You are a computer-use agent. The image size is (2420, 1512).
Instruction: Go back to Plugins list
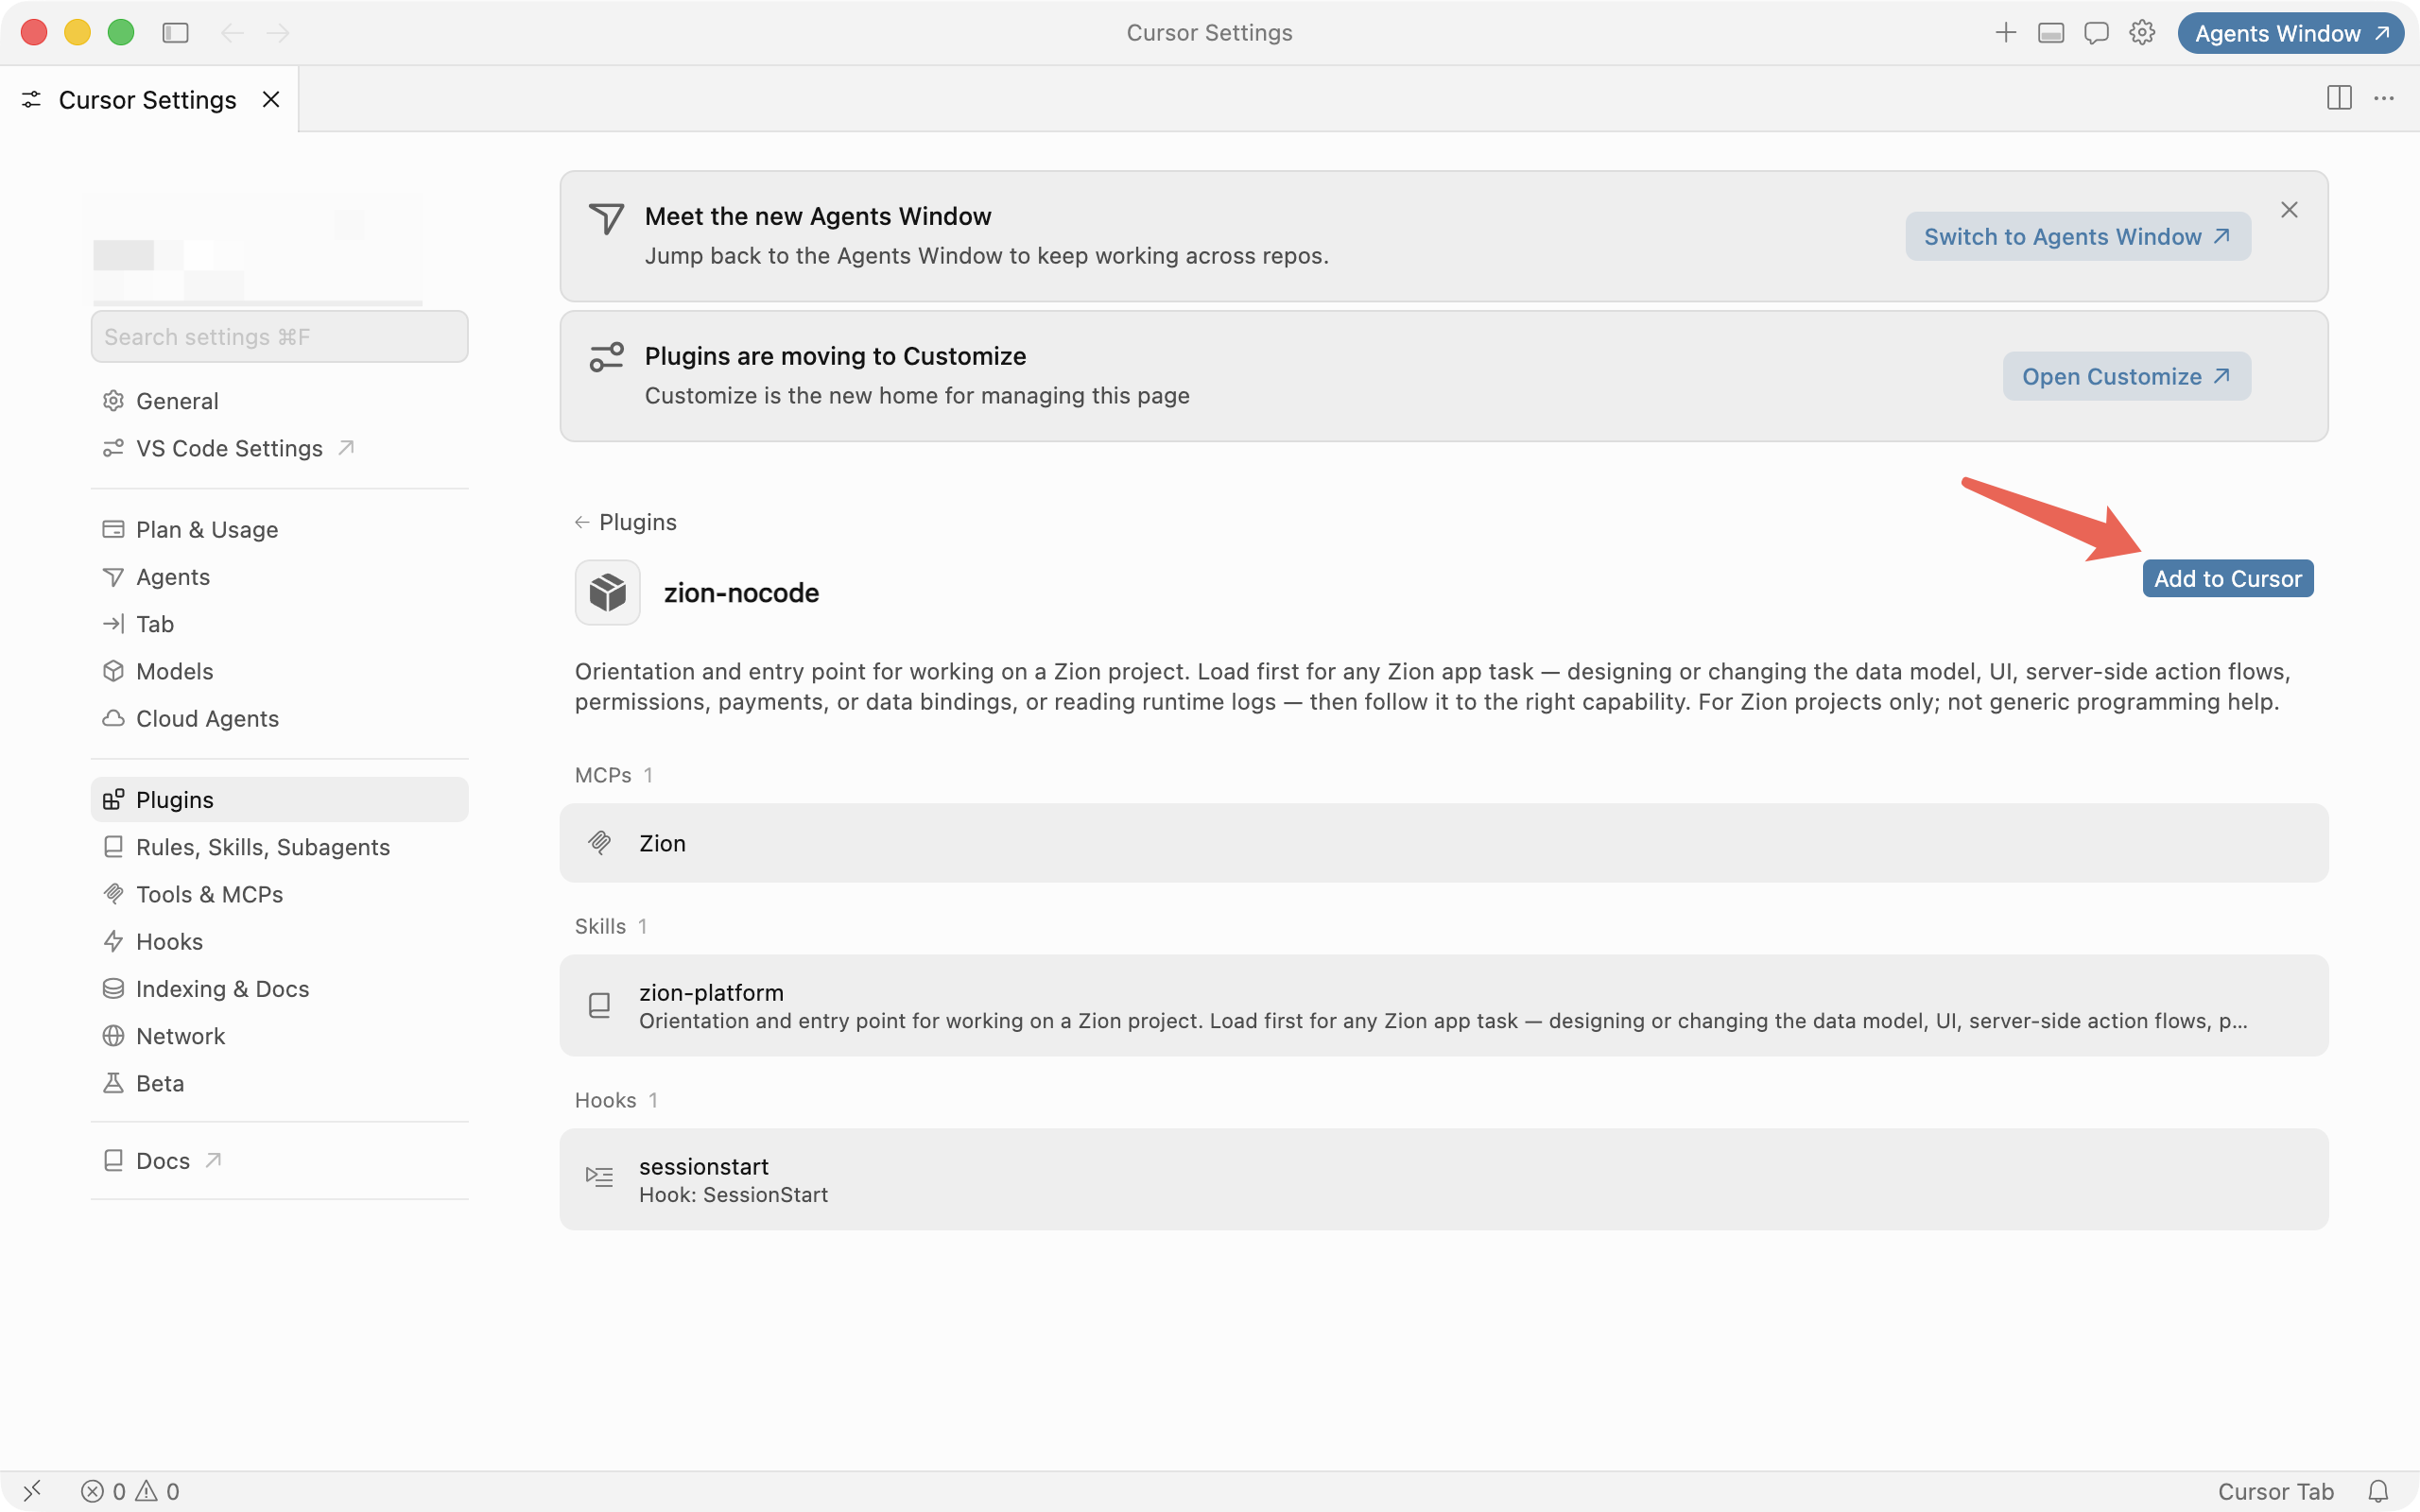click(x=626, y=522)
